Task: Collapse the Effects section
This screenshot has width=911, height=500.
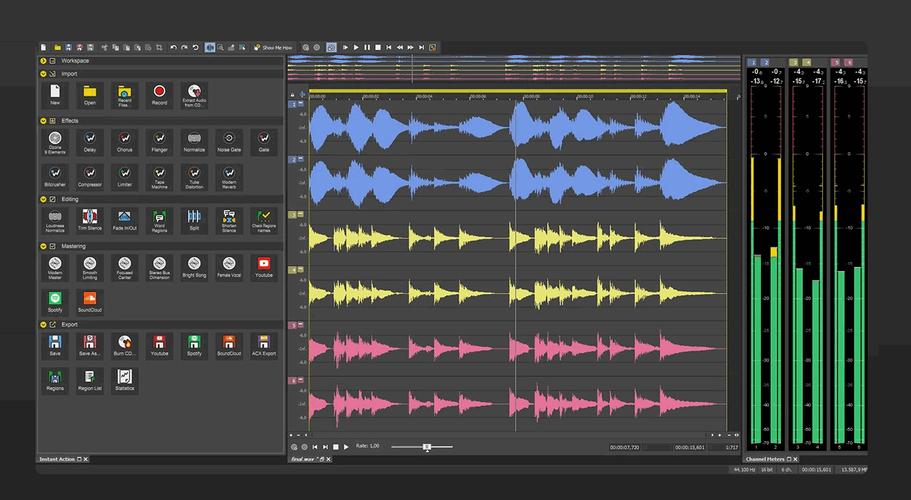Action: 43,120
